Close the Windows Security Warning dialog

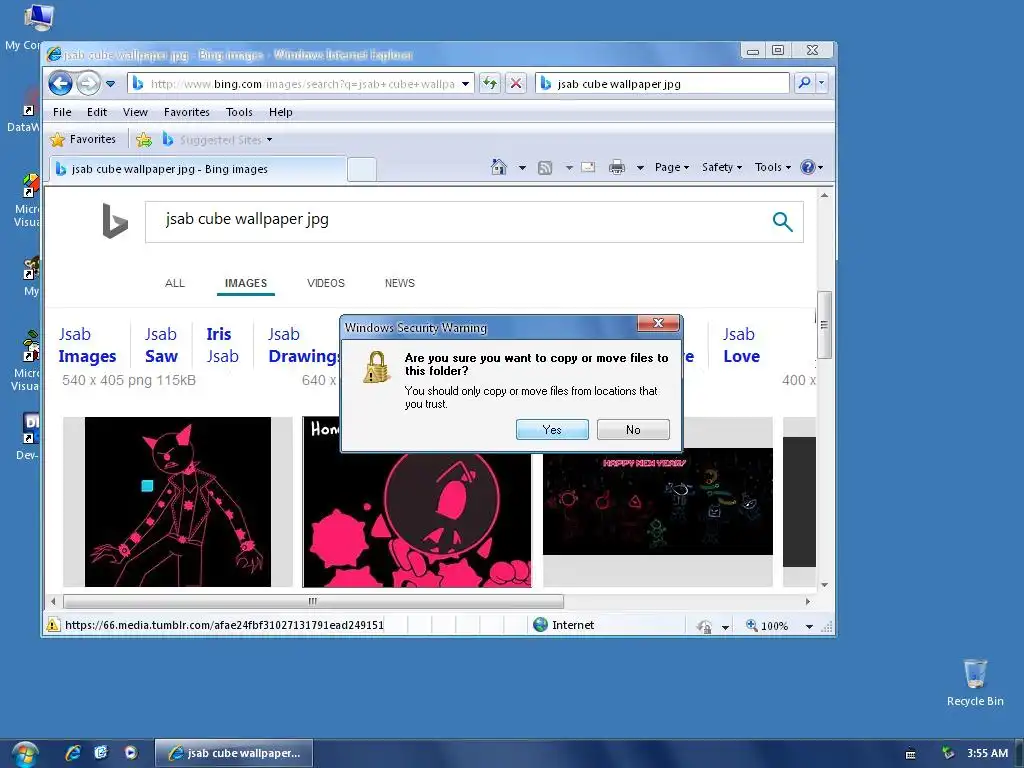pos(658,323)
